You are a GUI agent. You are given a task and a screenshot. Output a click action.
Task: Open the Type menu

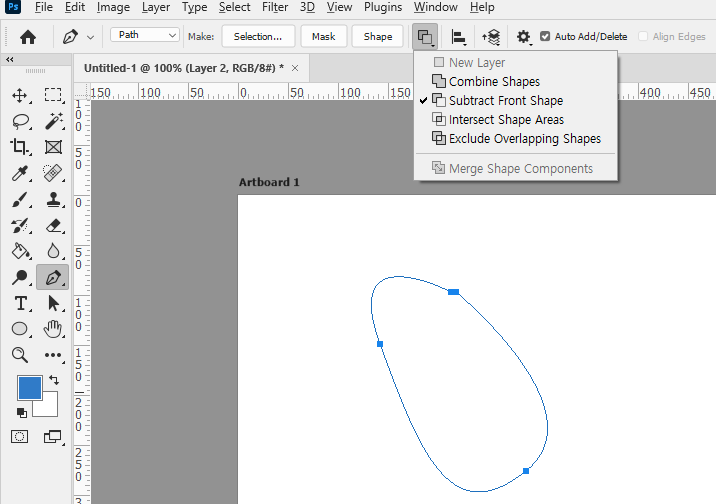(x=195, y=7)
